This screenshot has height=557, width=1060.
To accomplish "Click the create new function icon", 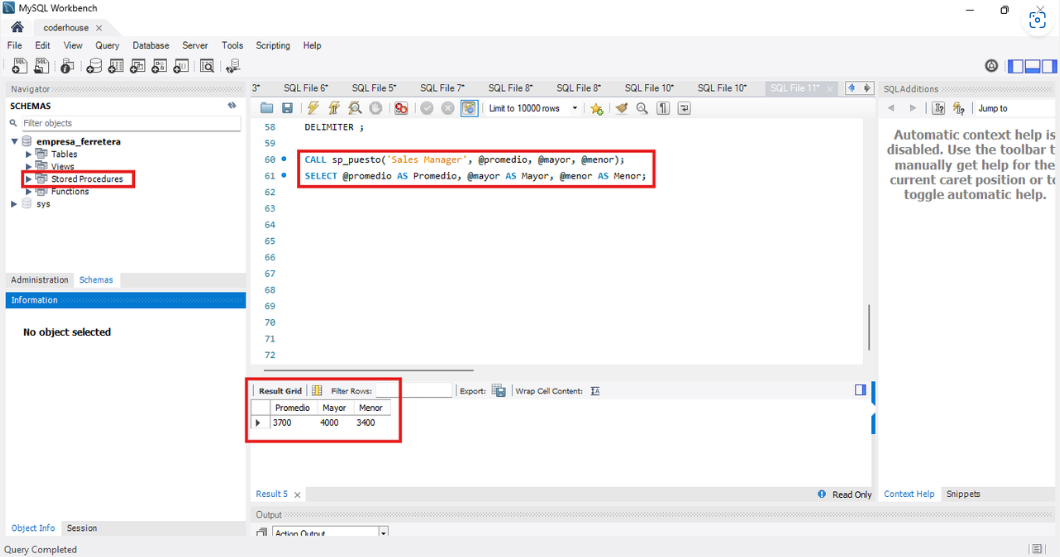I will click(180, 66).
